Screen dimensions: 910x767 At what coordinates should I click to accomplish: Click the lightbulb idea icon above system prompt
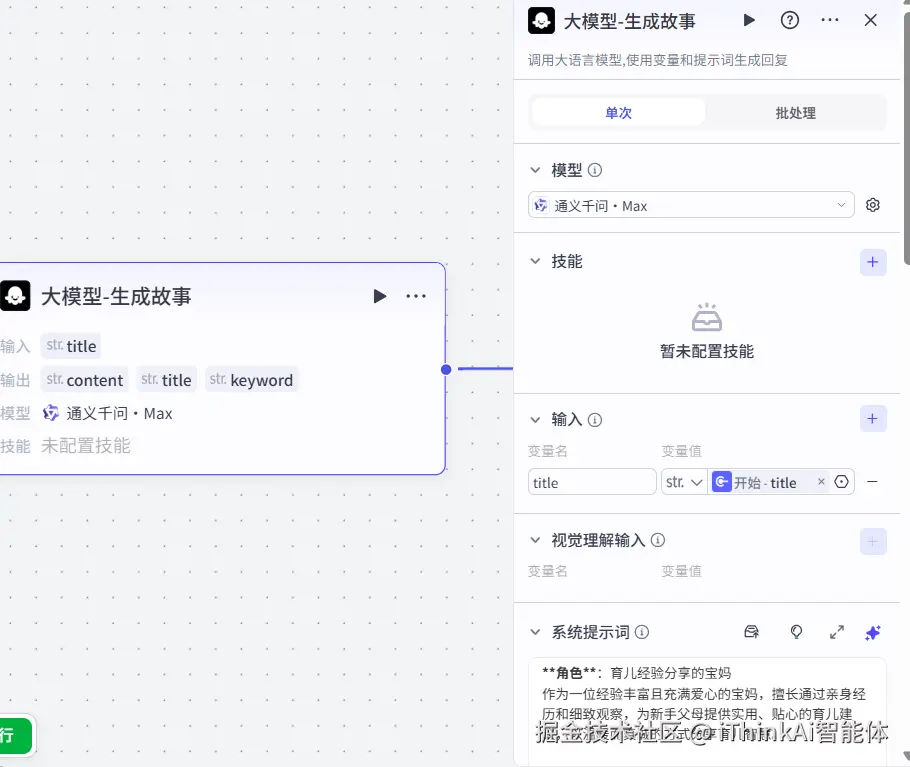pos(795,632)
